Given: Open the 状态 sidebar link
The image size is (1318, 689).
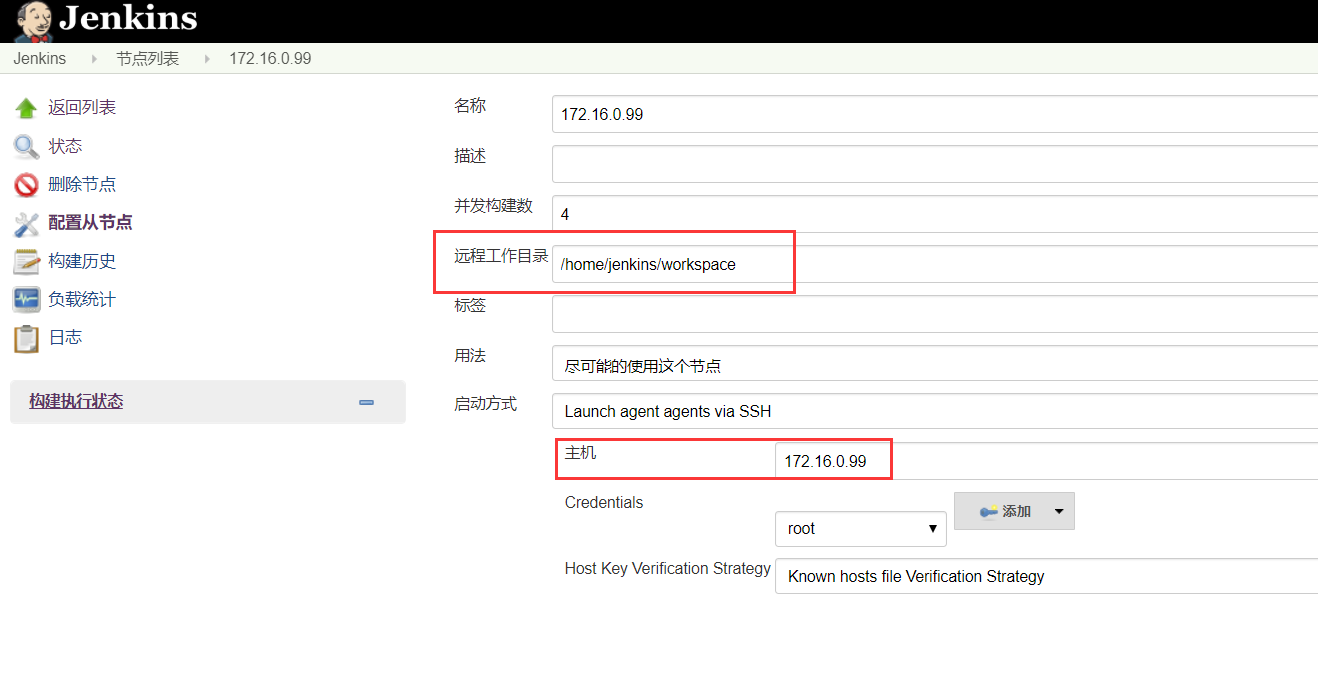Looking at the screenshot, I should 65,146.
